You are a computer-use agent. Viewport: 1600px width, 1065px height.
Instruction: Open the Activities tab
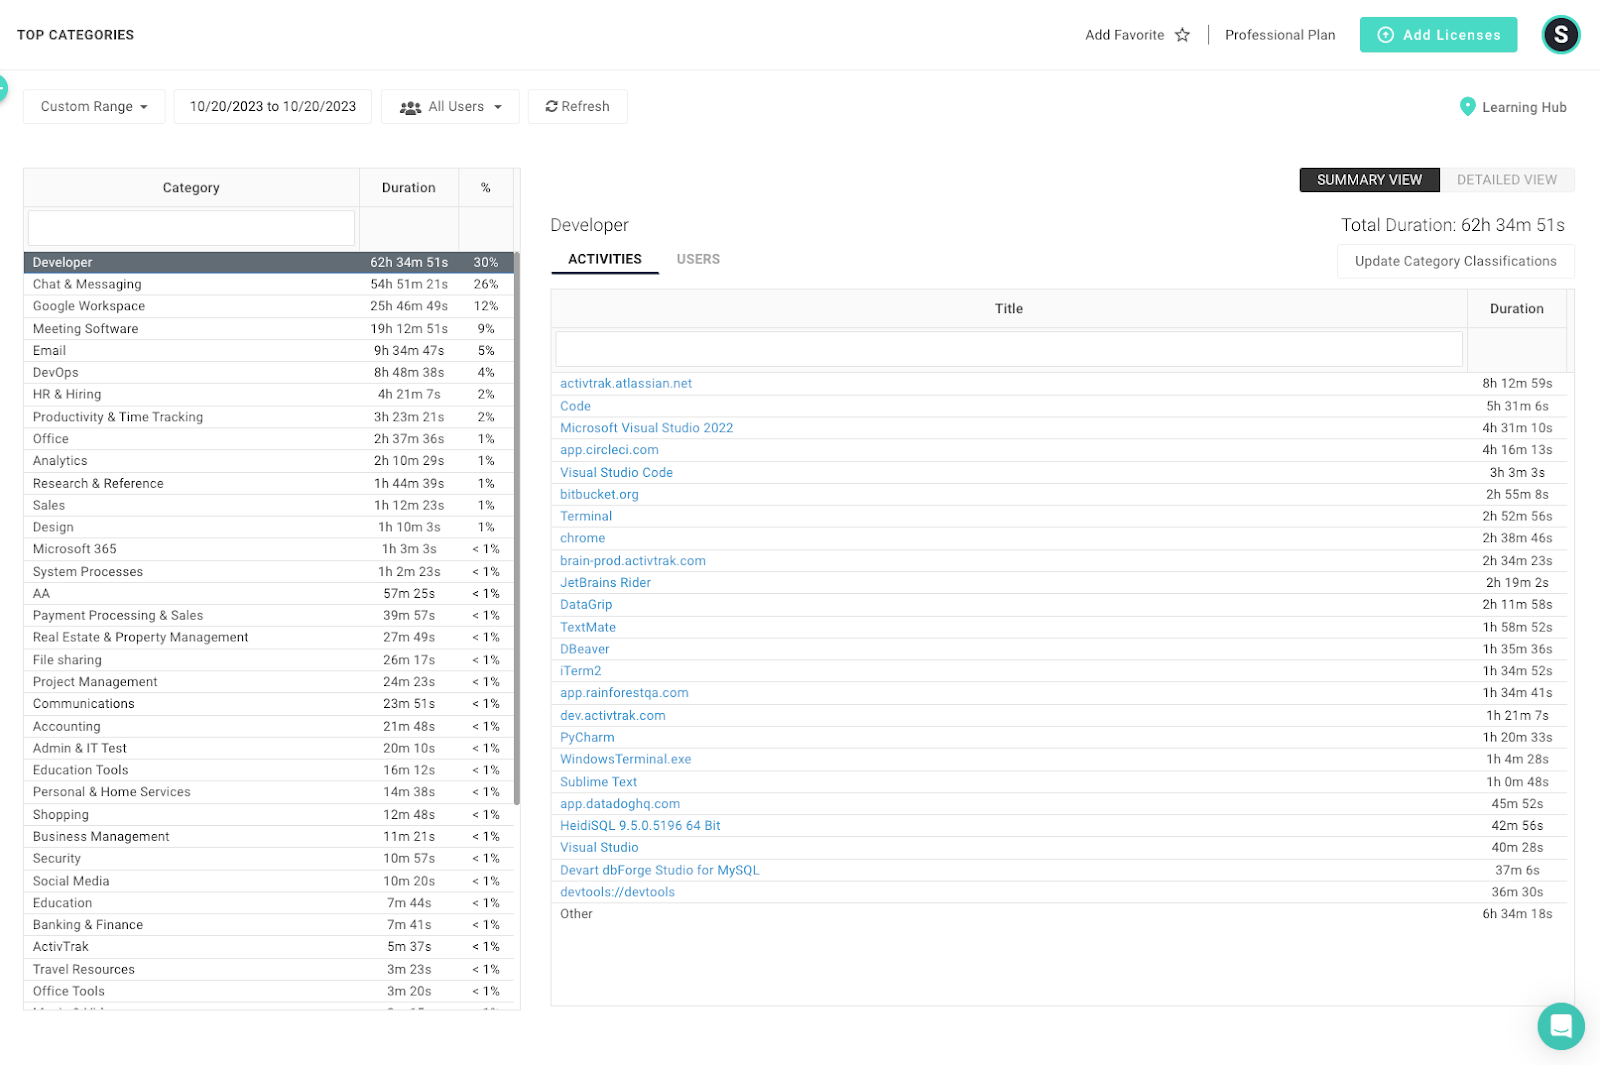605,259
